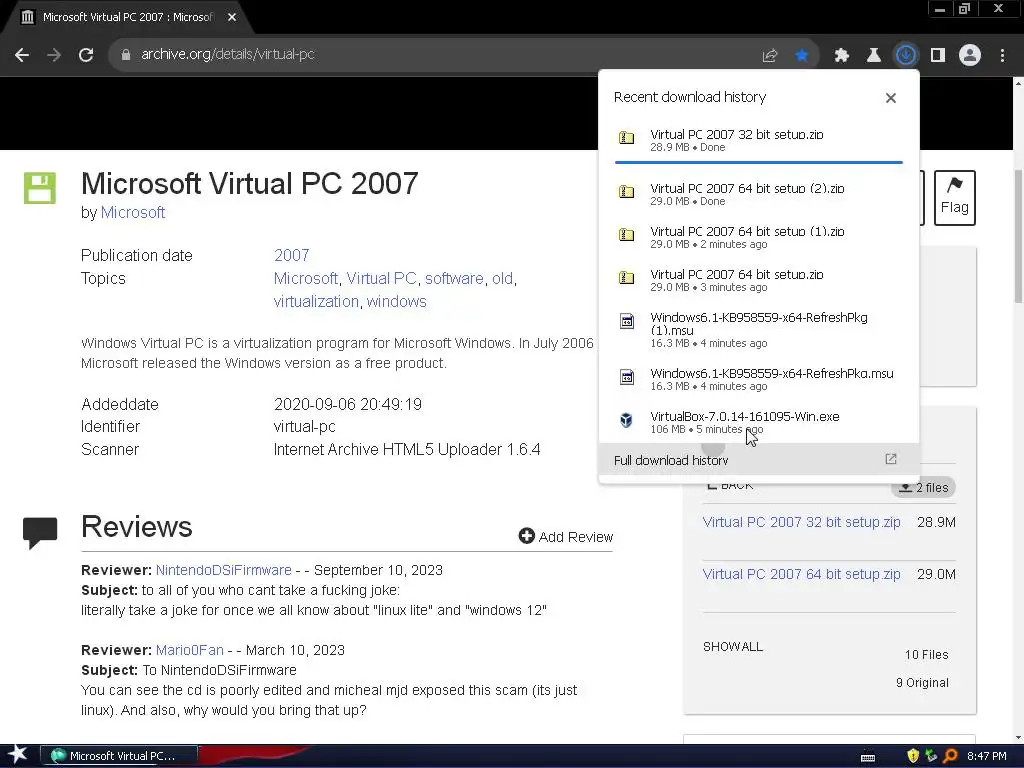Click SHOW ALL files

tap(733, 647)
